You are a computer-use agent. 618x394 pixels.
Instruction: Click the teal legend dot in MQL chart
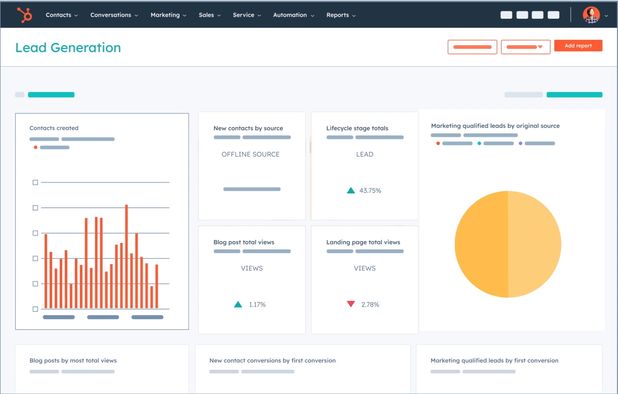(479, 143)
